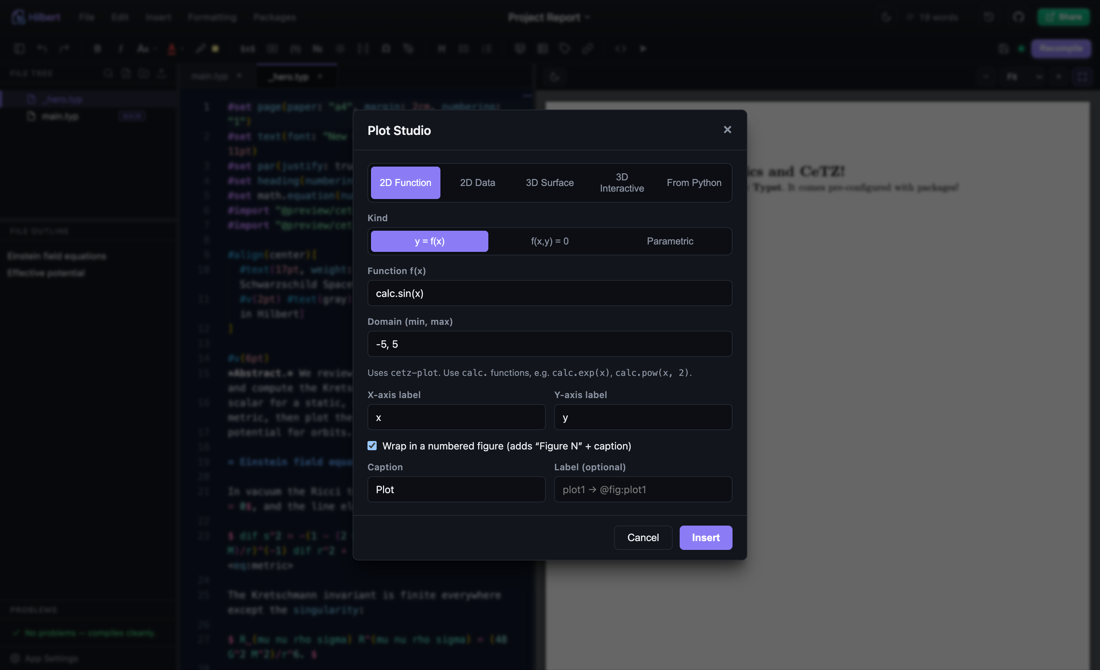The width and height of the screenshot is (1100, 670).
Task: Insert the plot into the document
Action: 706,537
